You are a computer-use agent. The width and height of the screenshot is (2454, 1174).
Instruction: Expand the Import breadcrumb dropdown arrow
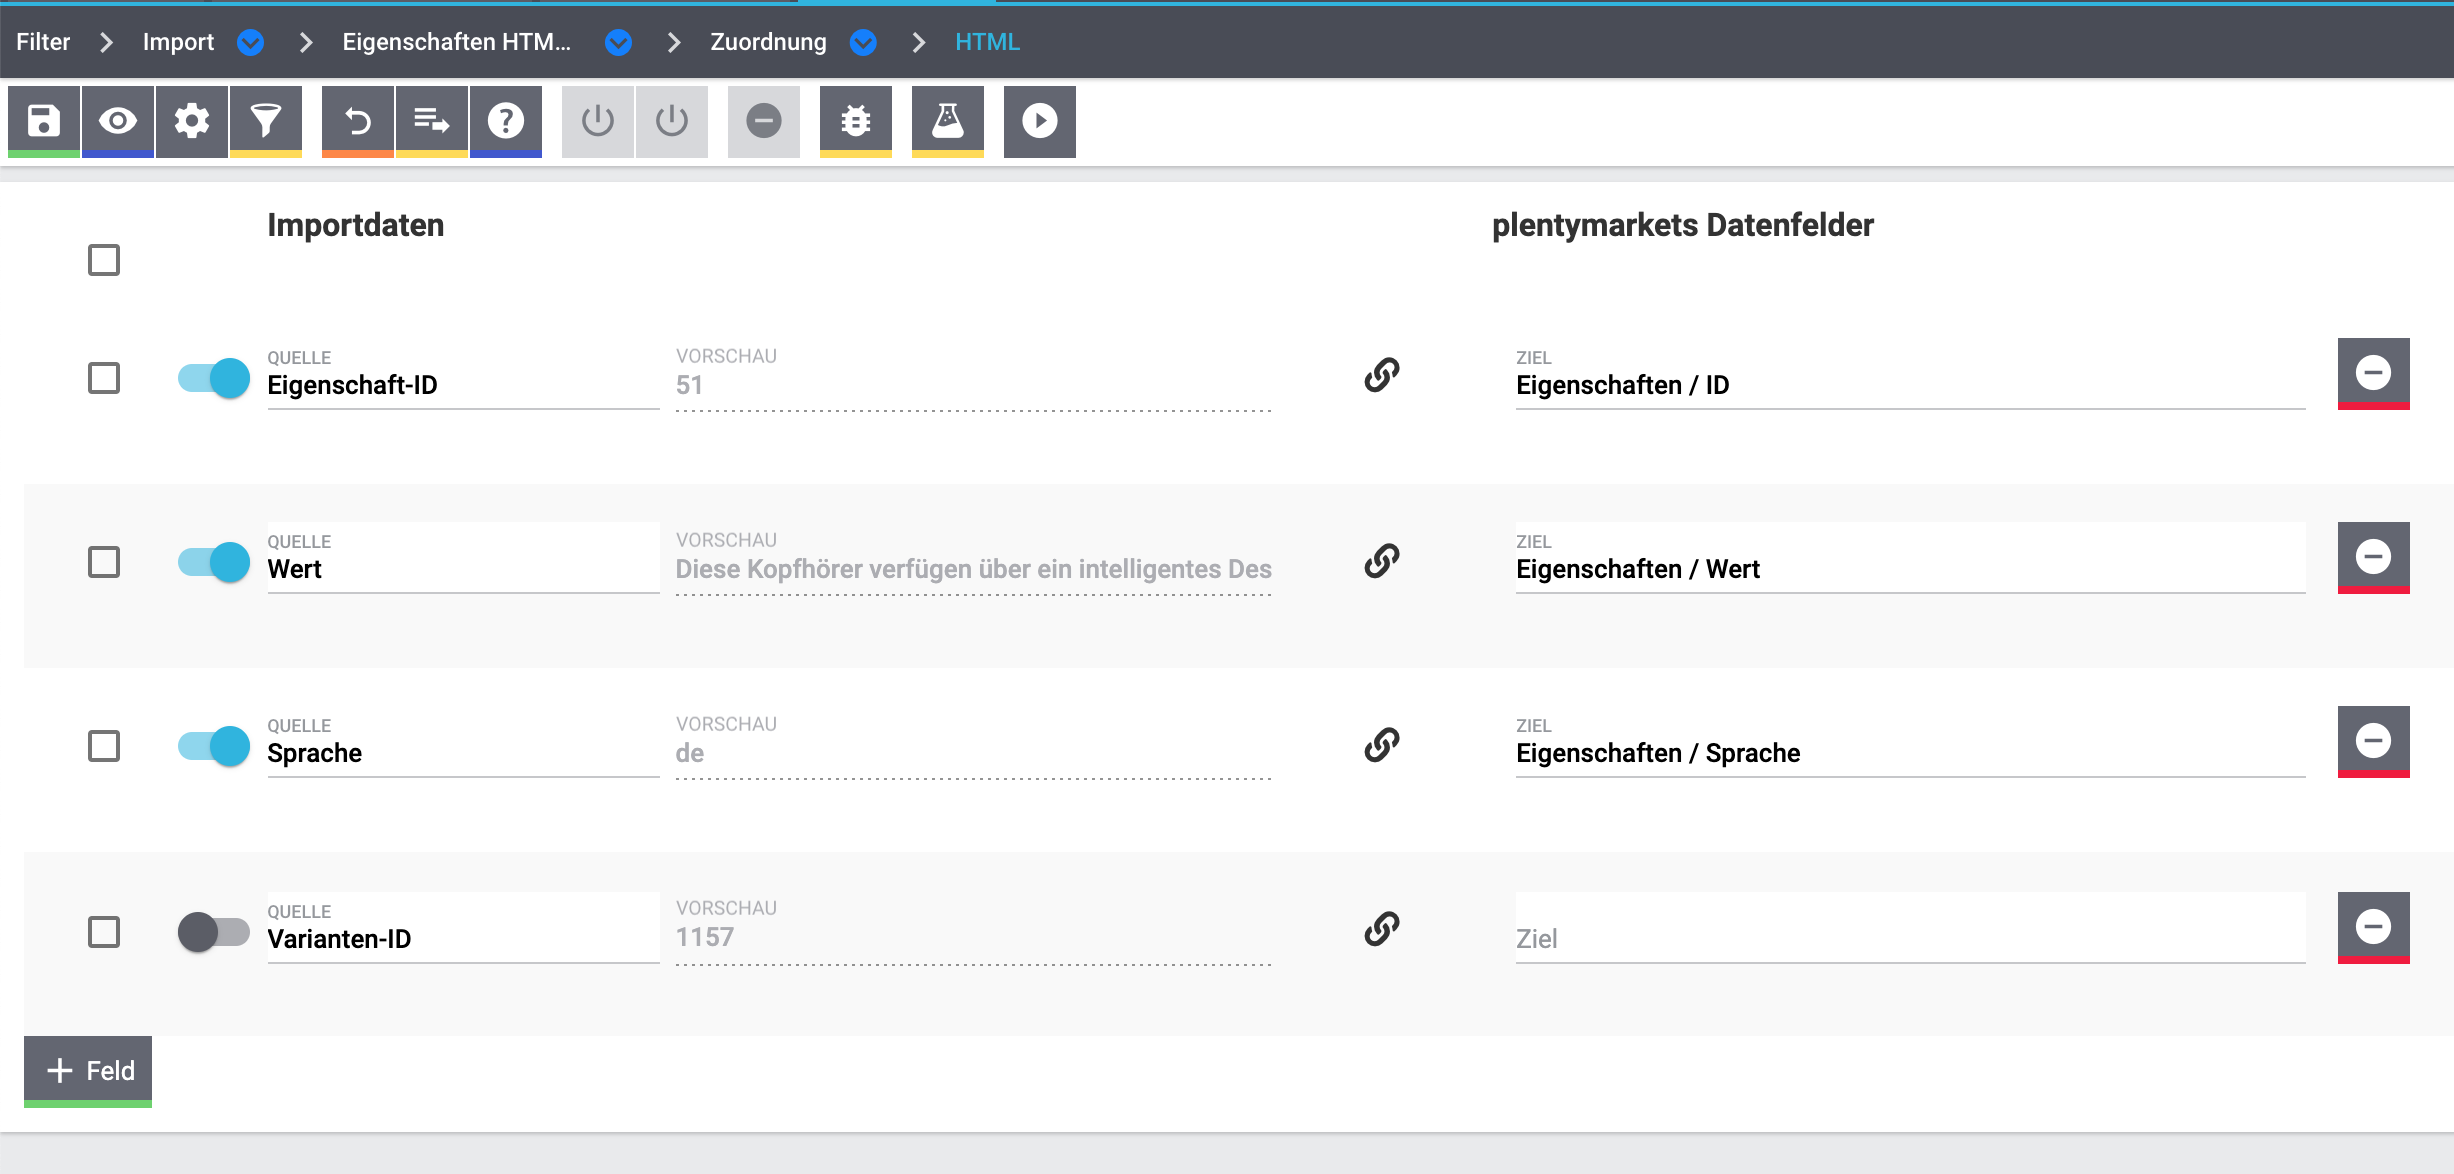(251, 42)
